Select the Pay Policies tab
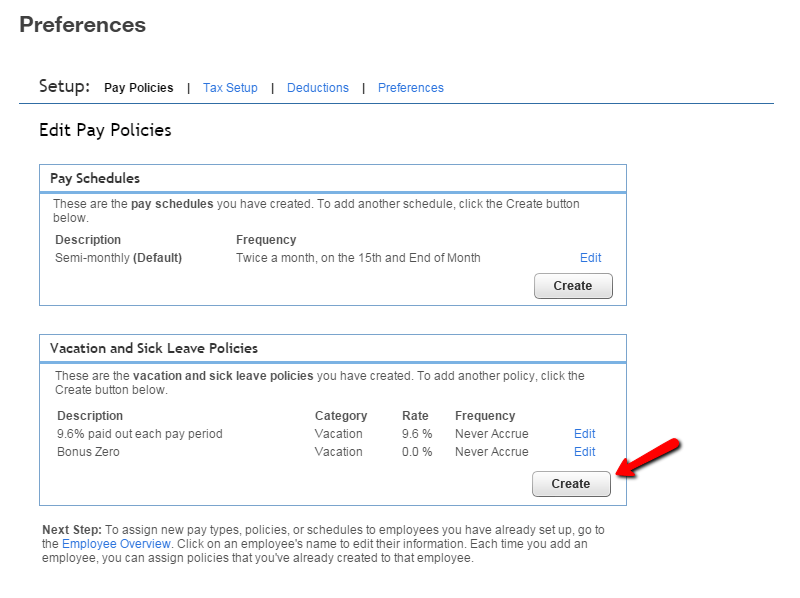Viewport: 800px width, 598px height. click(x=138, y=88)
